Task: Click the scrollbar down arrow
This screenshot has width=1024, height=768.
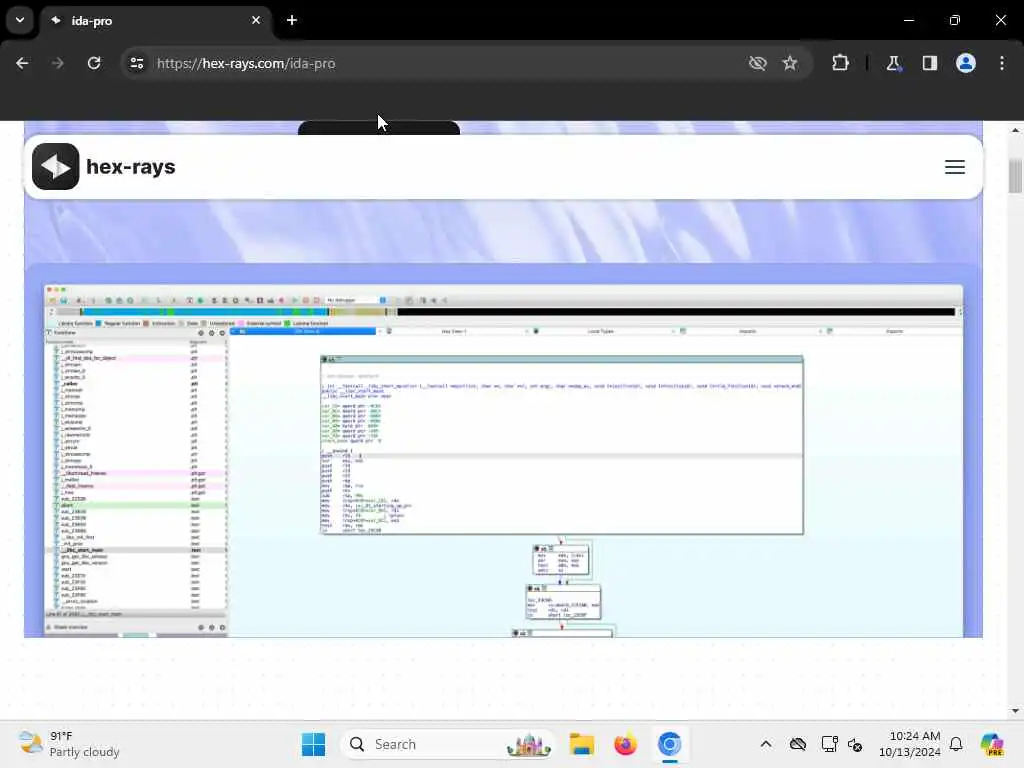Action: click(x=1015, y=711)
